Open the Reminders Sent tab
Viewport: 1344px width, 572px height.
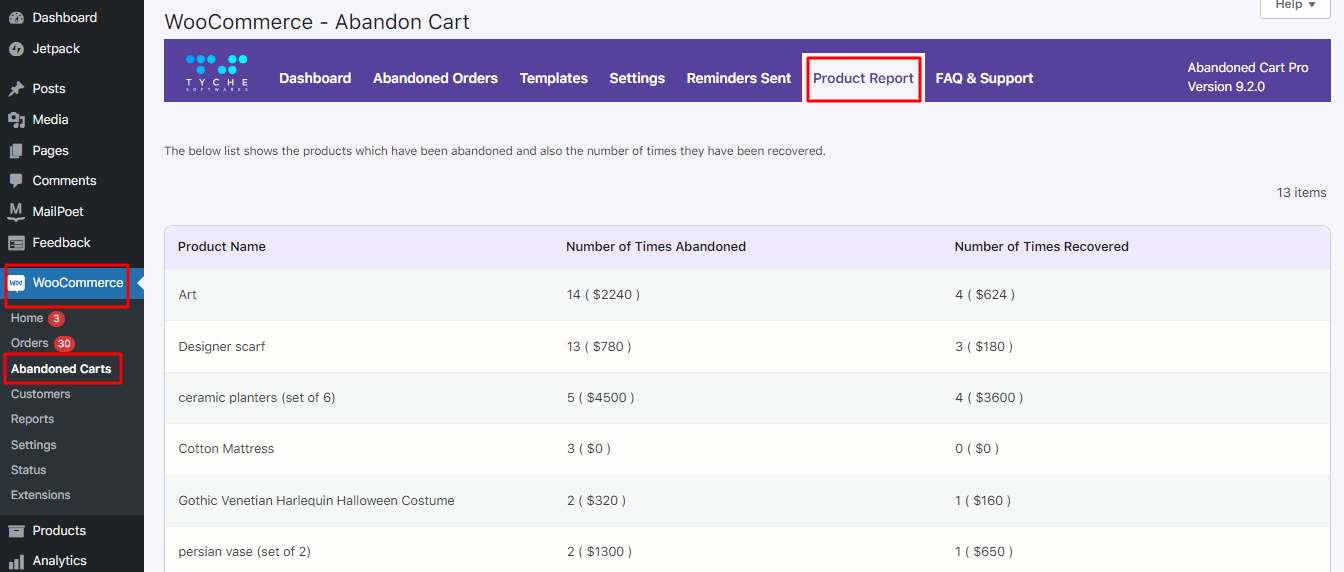[738, 78]
